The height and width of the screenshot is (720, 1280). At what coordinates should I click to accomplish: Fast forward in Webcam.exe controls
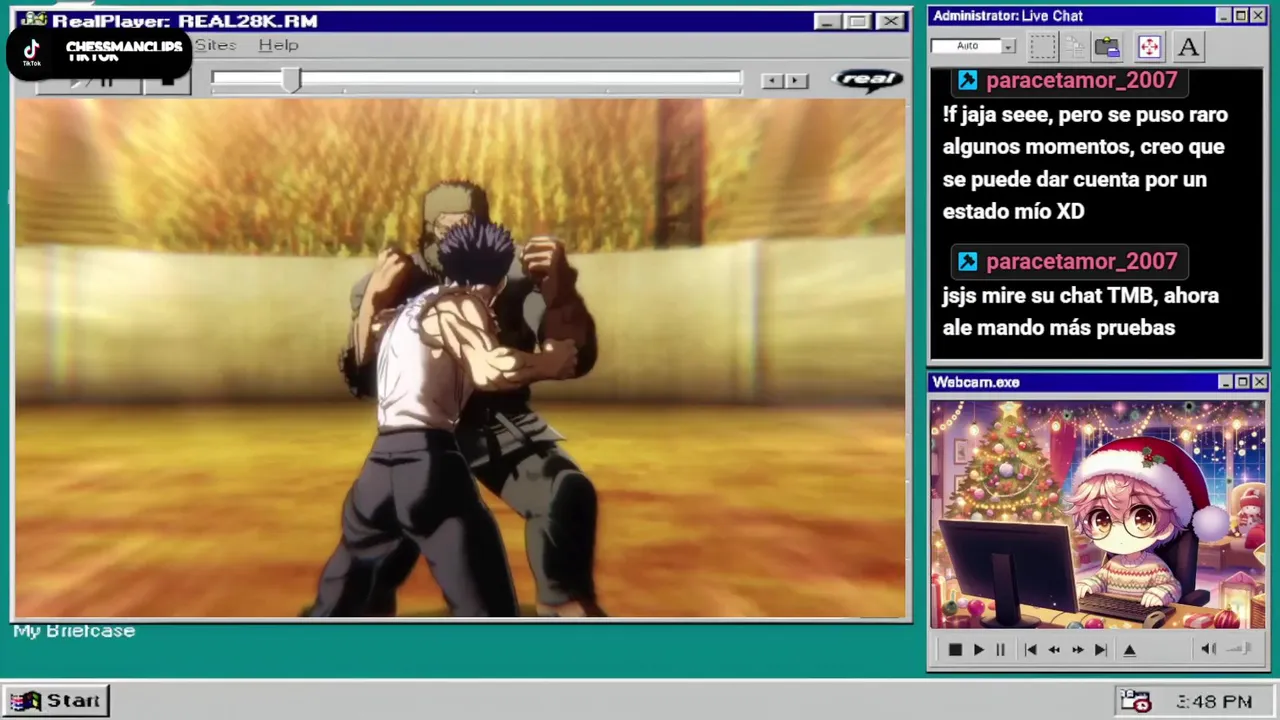[1077, 650]
